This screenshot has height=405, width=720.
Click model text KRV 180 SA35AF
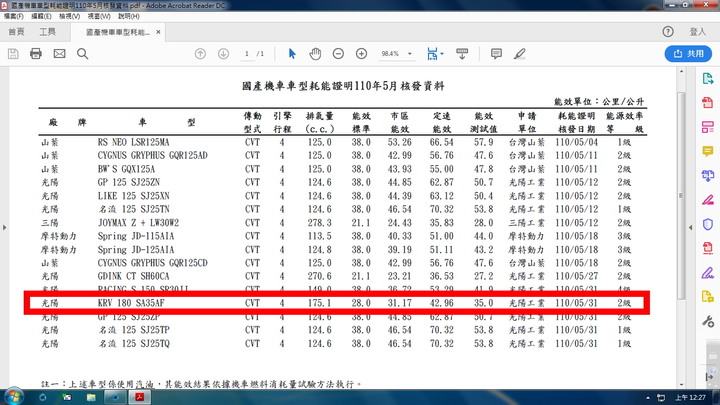tap(131, 303)
